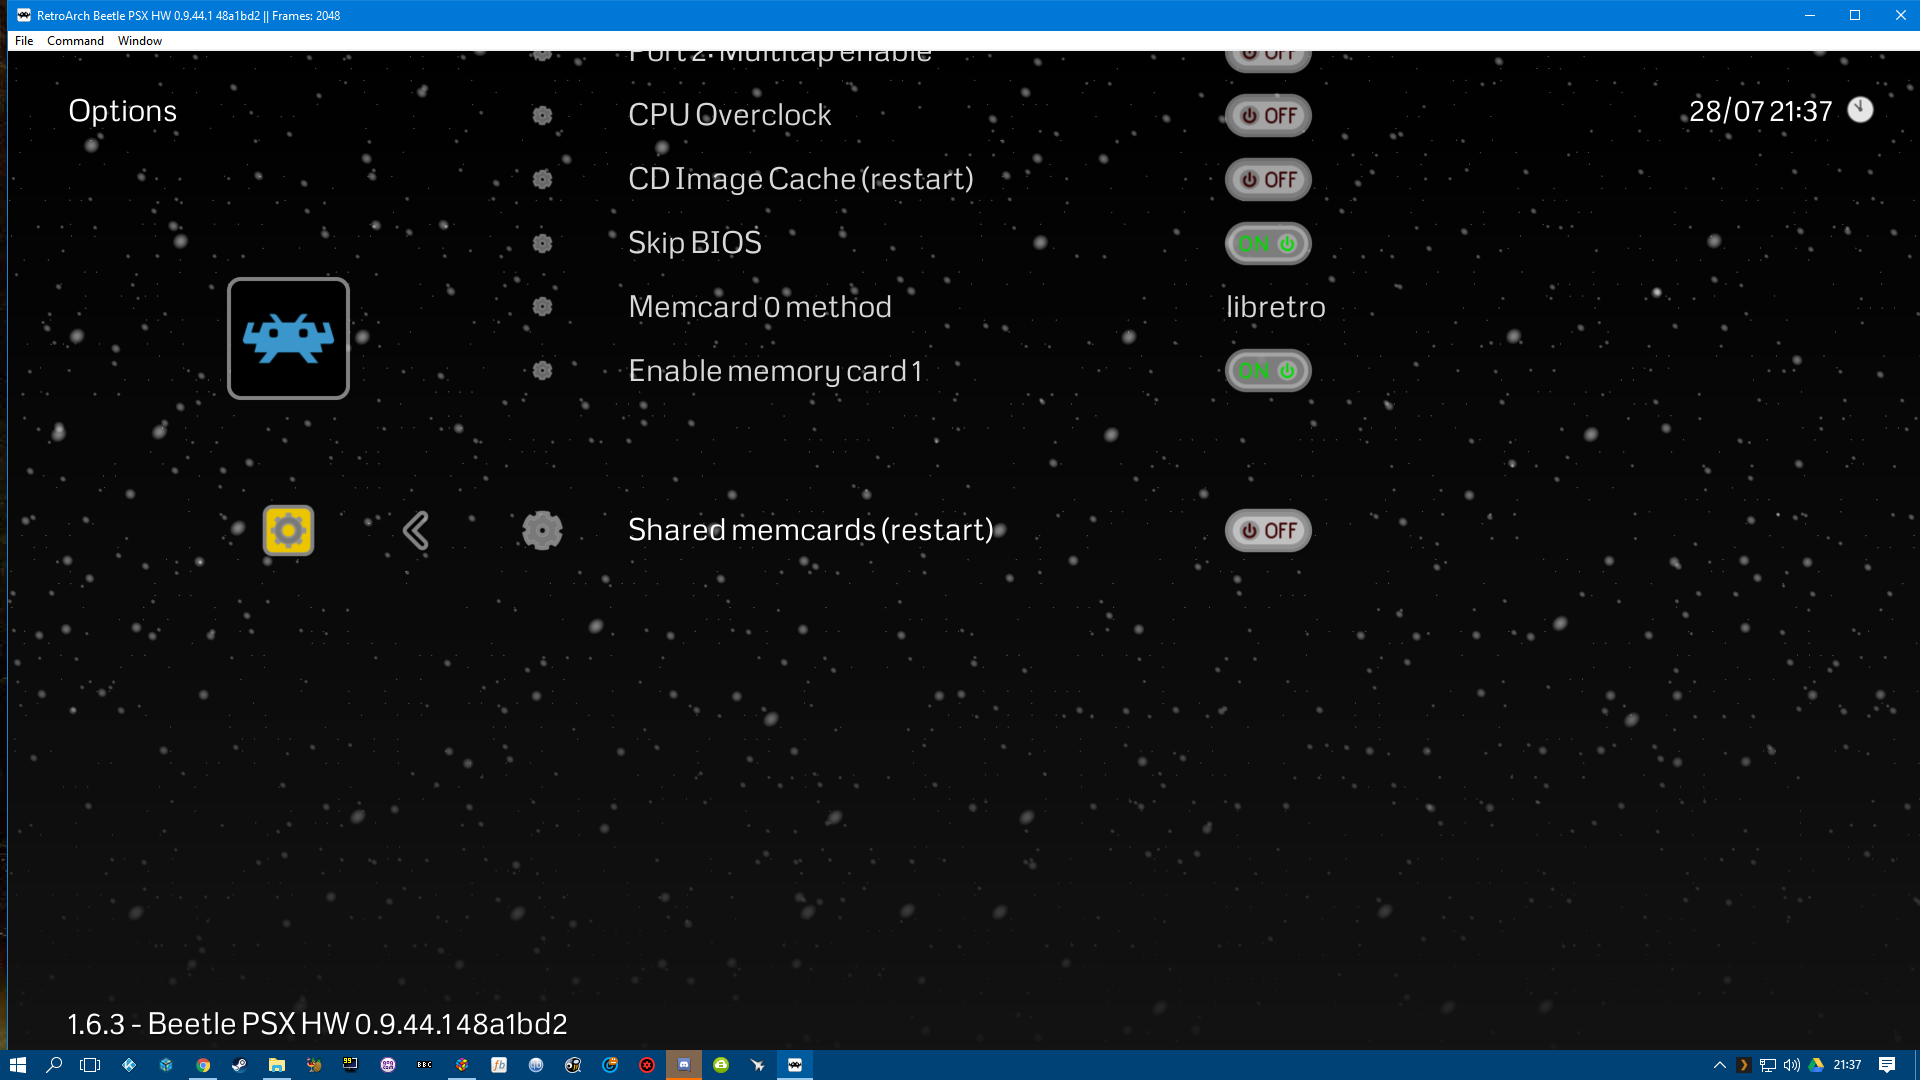Turn off the Skip BIOS switch
The width and height of the screenshot is (1920, 1080).
(1268, 243)
